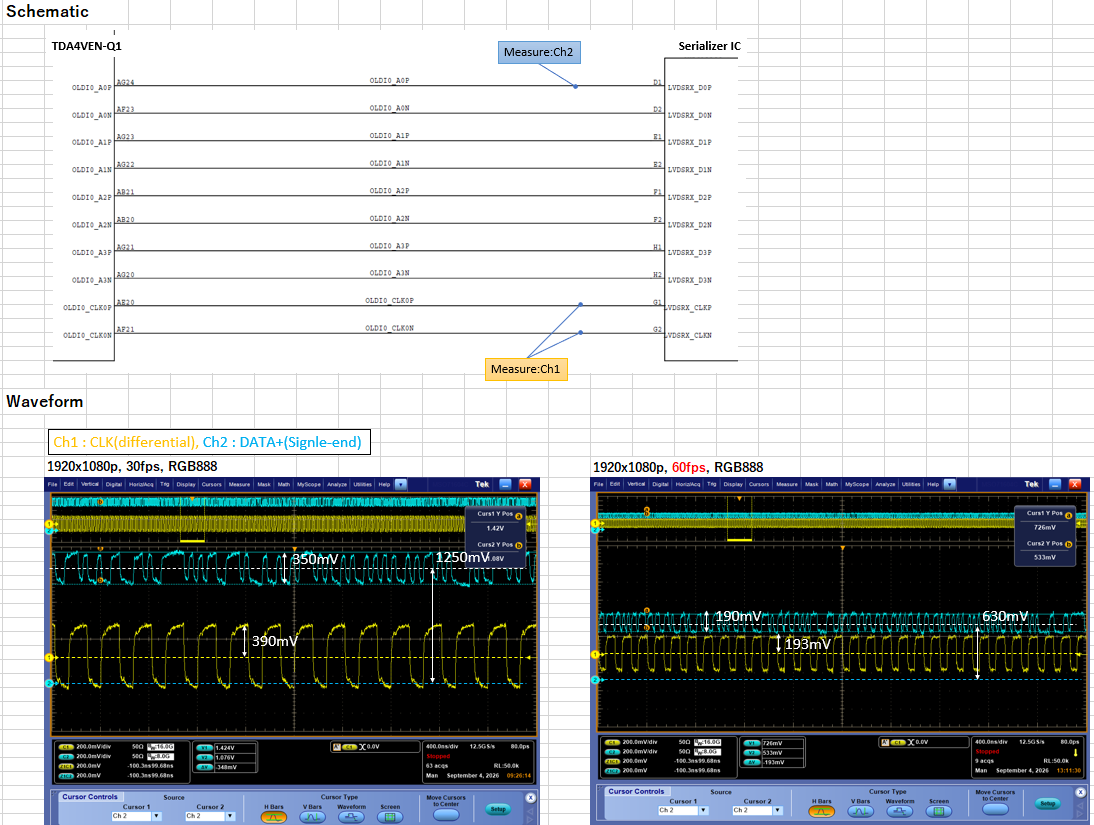This screenshot has width=1094, height=825.
Task: Expand menu-bar dropdown arrow in left scope window
Action: pos(400,484)
